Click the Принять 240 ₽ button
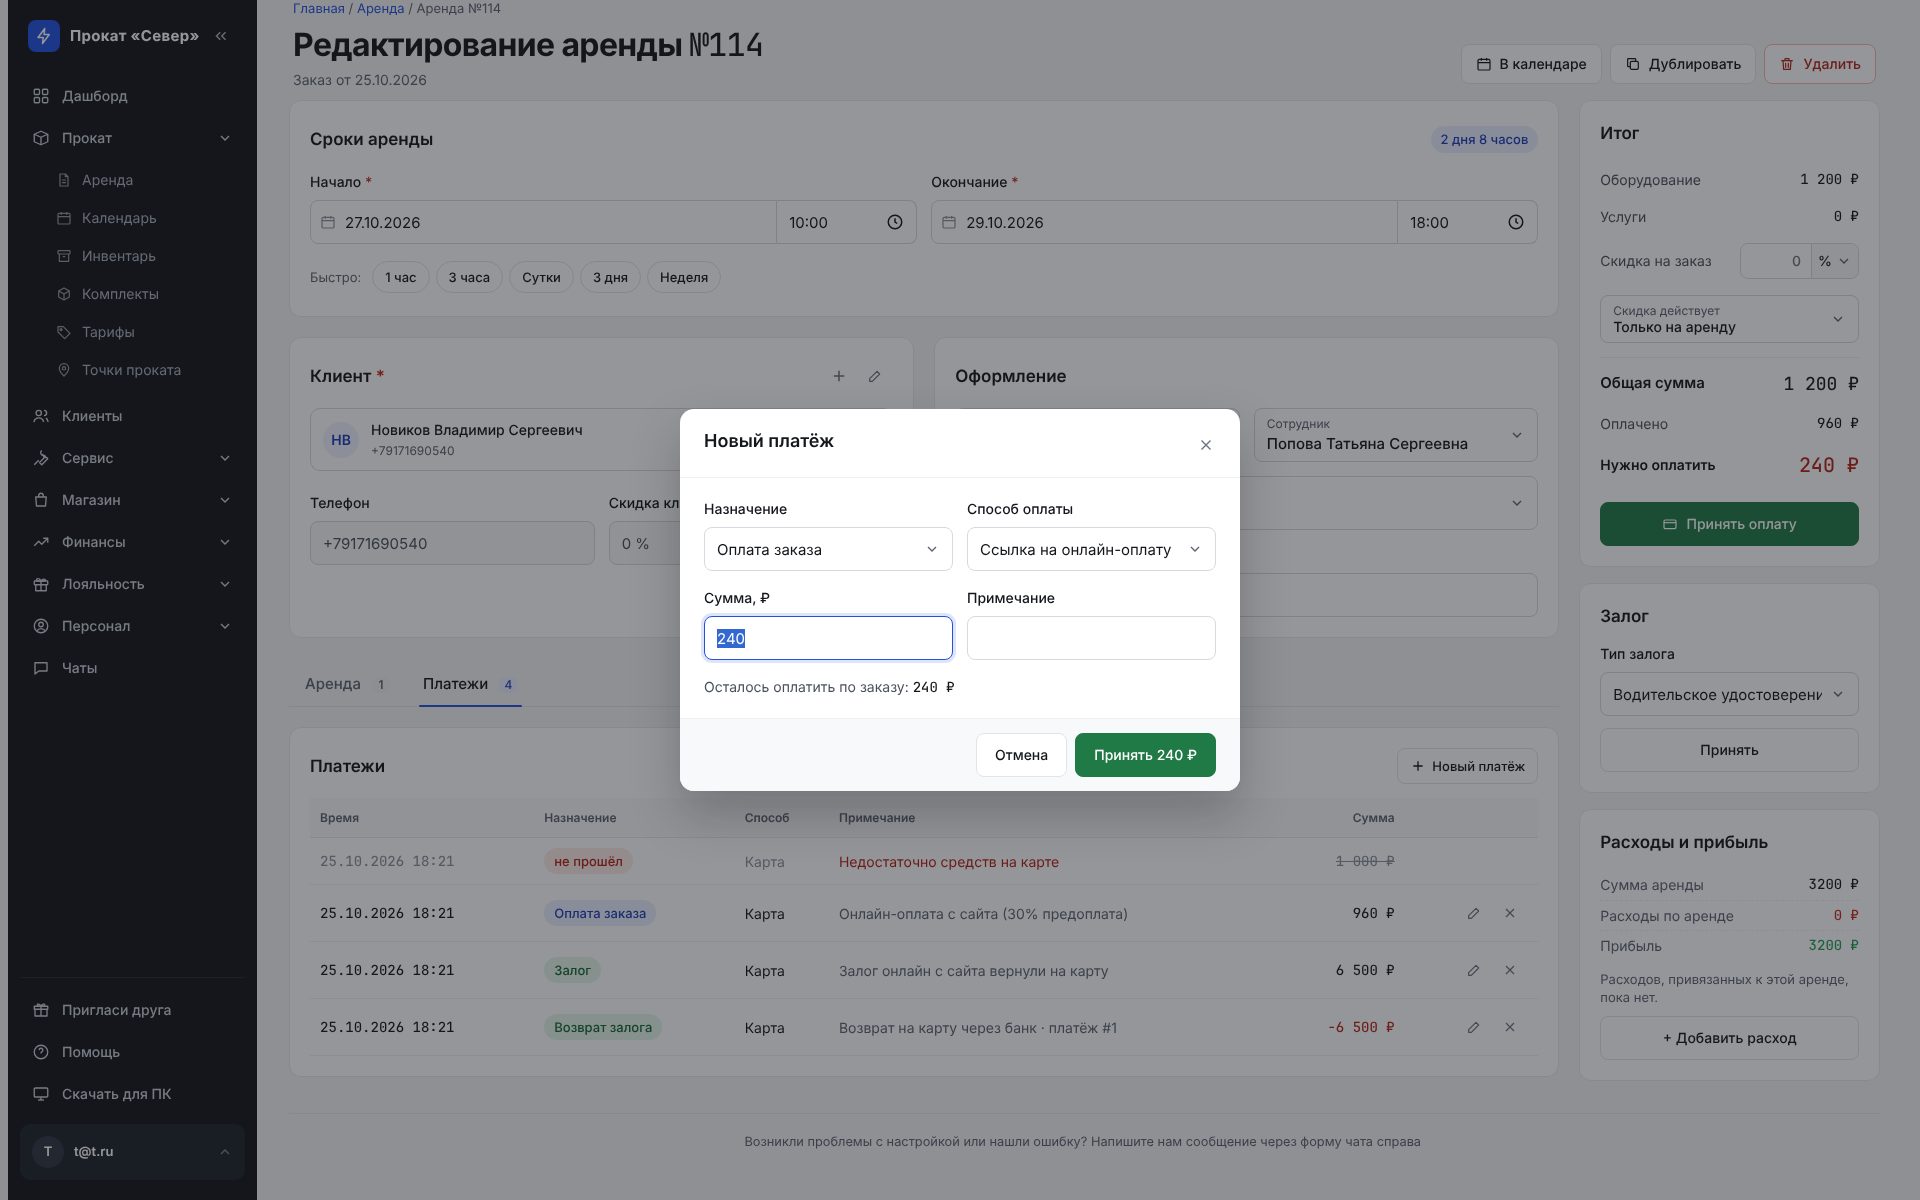 pos(1145,755)
